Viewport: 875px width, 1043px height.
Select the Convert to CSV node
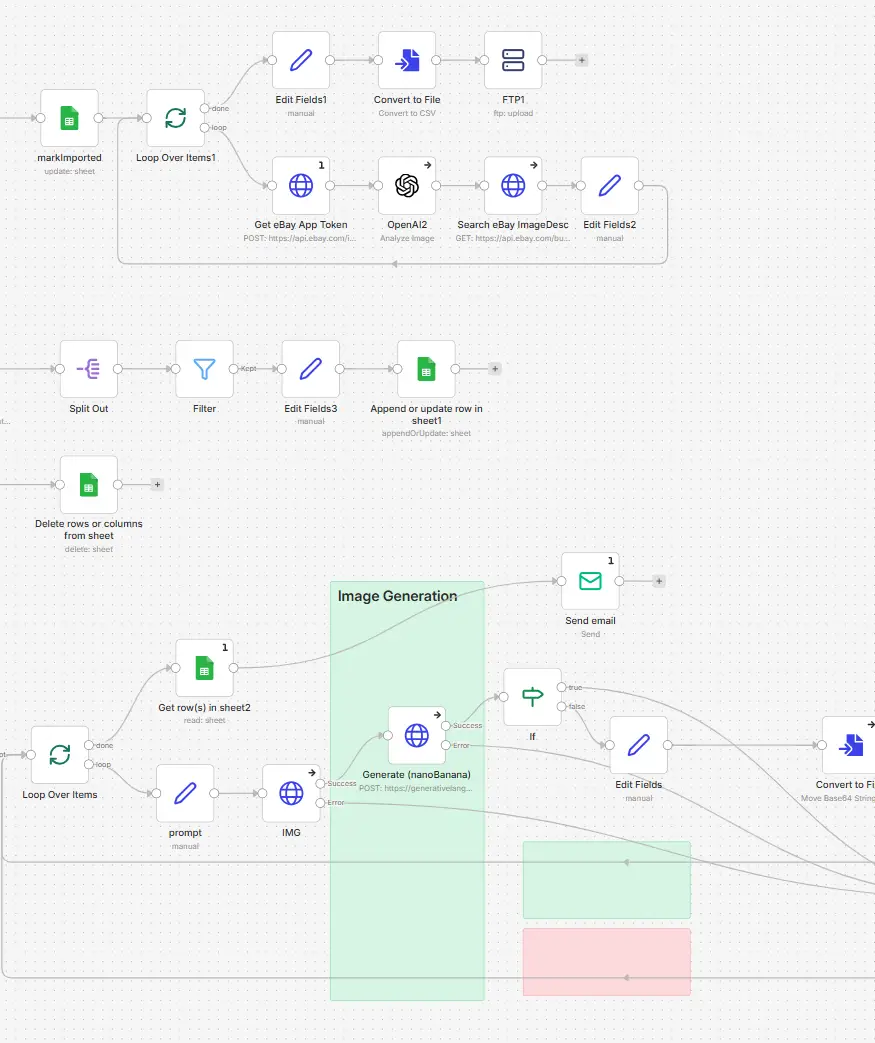point(407,60)
